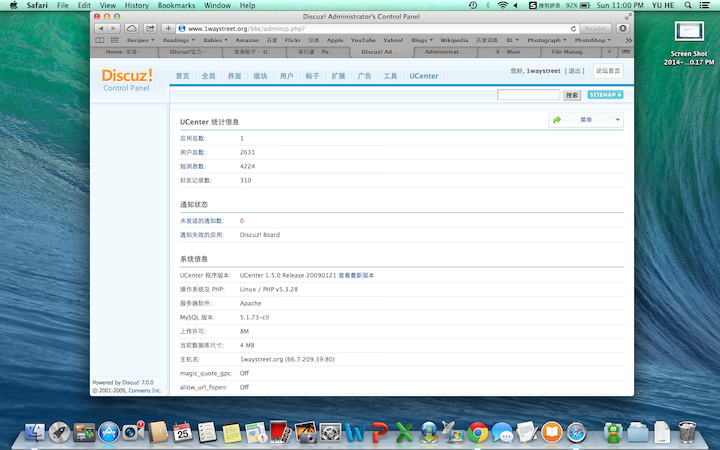720x450 pixels.
Task: Click green arrow icon beside 菜单
Action: pos(557,120)
